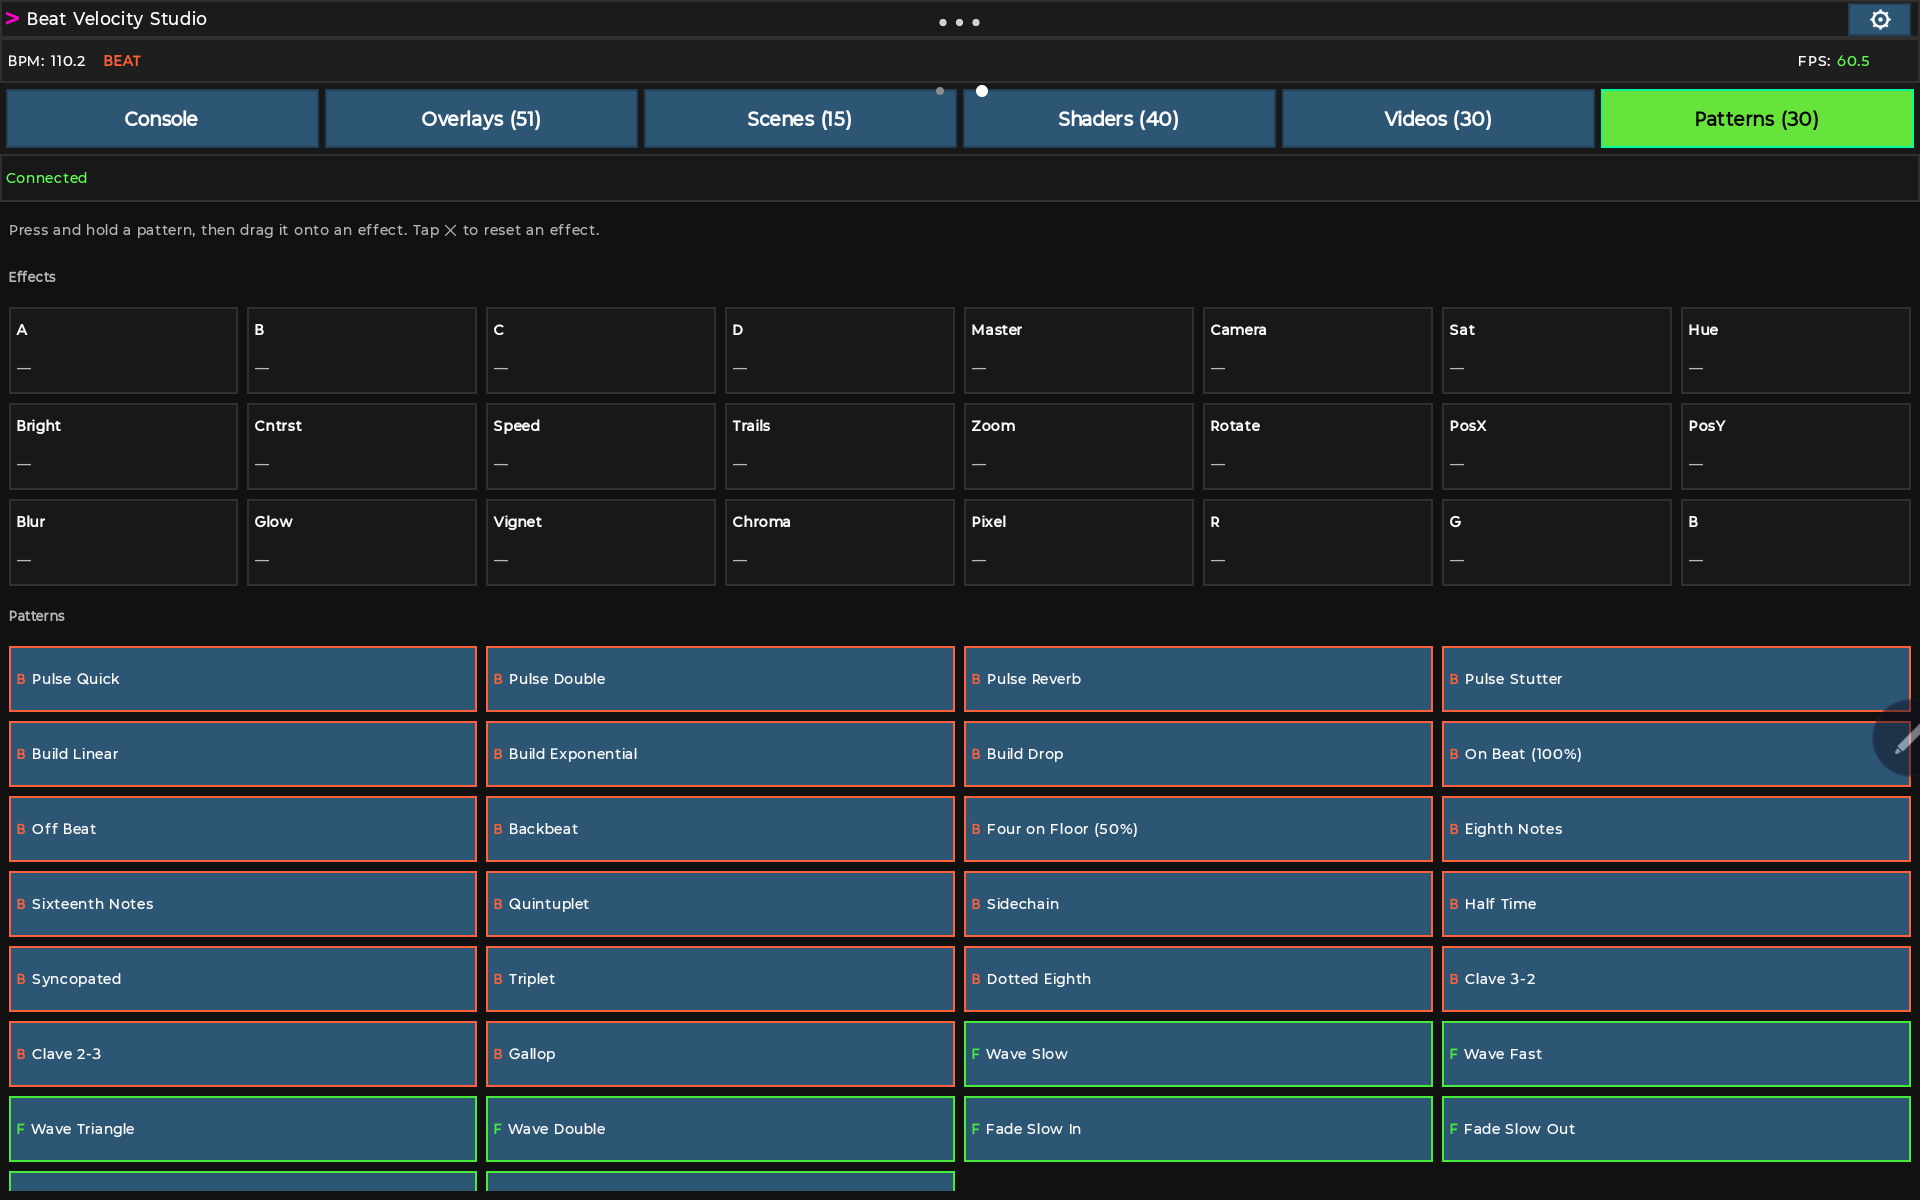
Task: Click the Camera effect slot
Action: click(1317, 350)
